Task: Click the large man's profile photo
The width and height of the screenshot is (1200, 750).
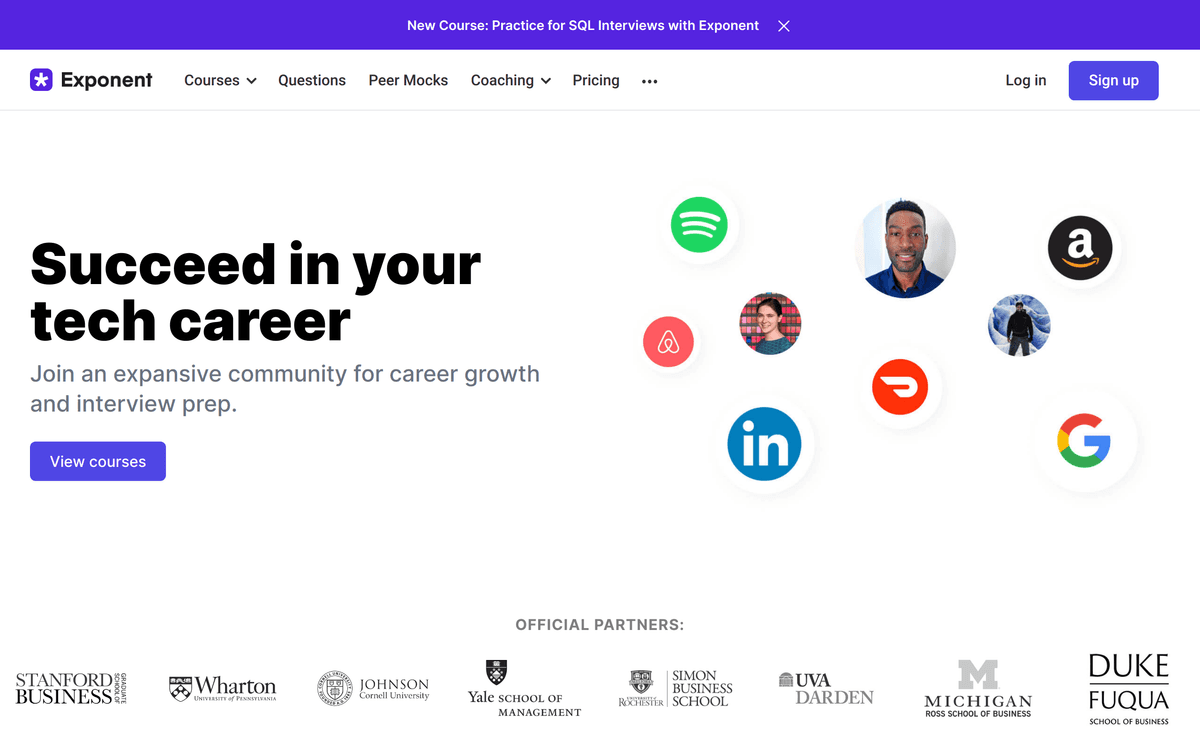Action: (906, 248)
